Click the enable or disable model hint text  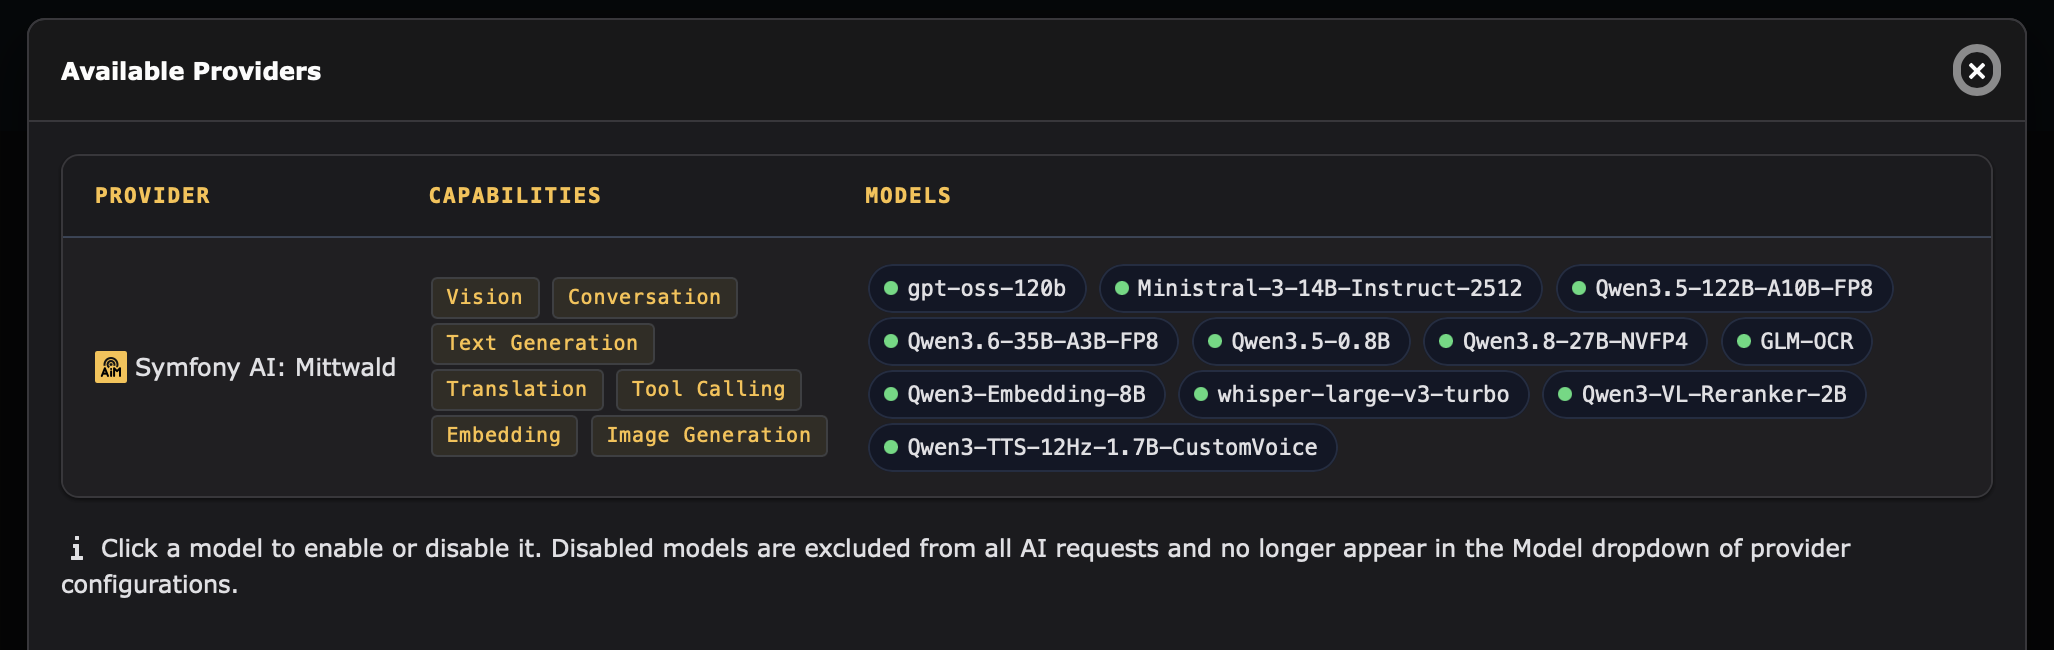coord(956,566)
